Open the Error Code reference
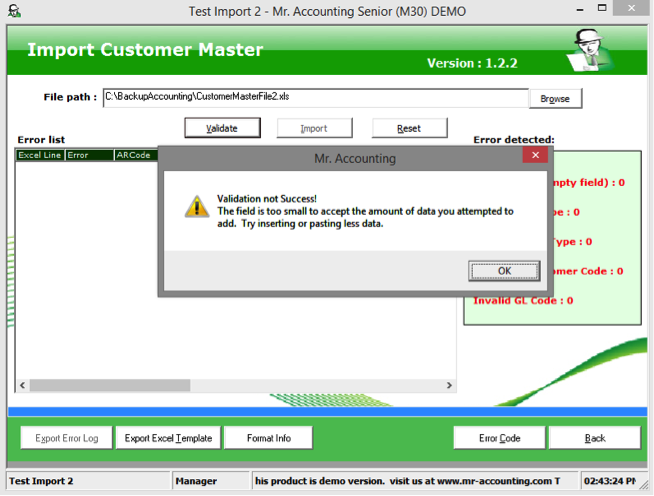 (x=499, y=438)
